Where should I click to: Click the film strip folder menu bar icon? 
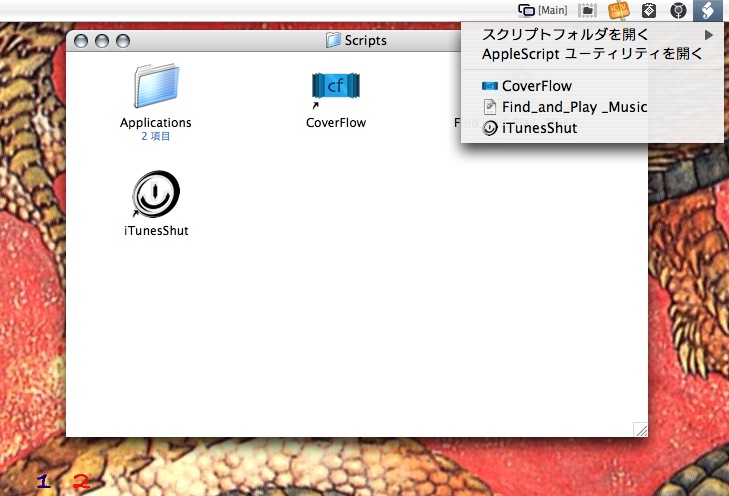588,10
